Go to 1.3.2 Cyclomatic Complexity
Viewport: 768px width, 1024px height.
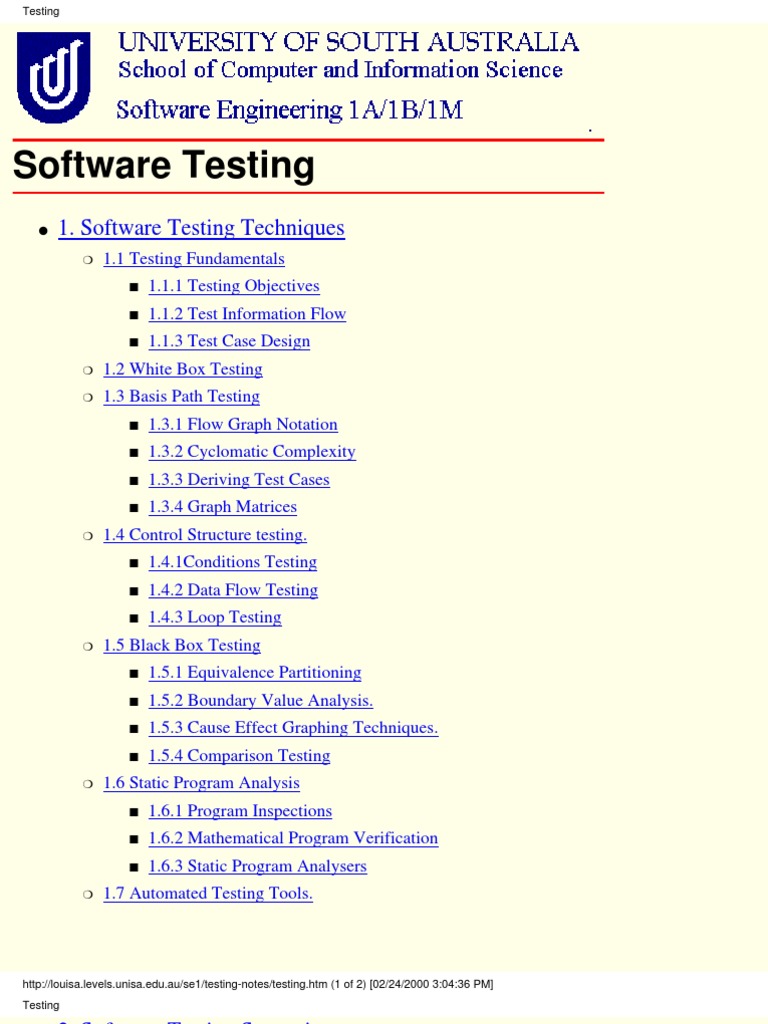[x=252, y=452]
